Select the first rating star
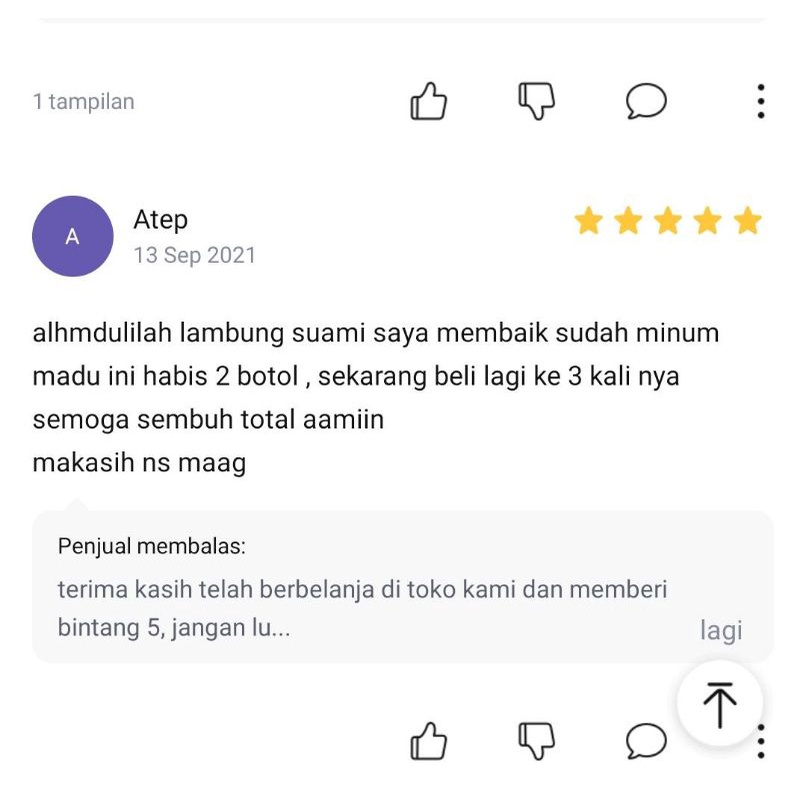The height and width of the screenshot is (800, 800). [589, 221]
